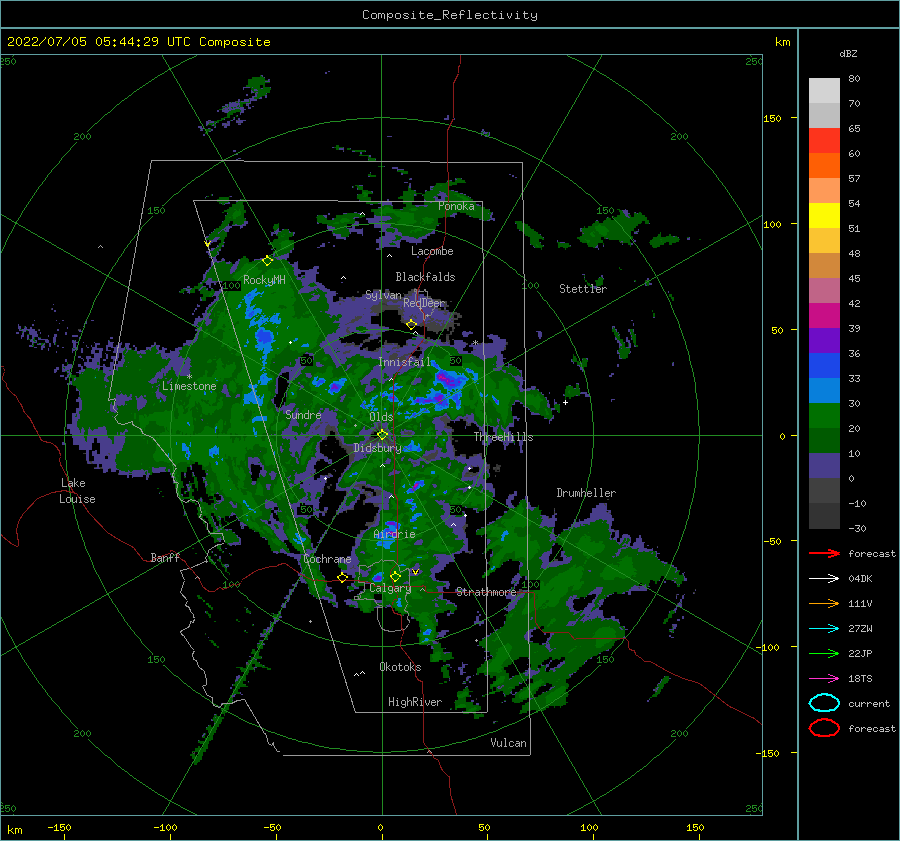Click the yellow diamond marker above RockyMH

tap(267, 261)
